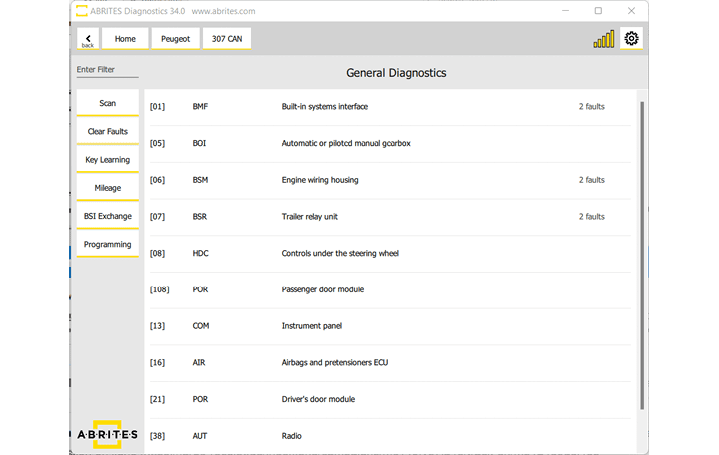Launch the BSI Exchange function
Image resolution: width=719 pixels, height=455 pixels.
107,216
